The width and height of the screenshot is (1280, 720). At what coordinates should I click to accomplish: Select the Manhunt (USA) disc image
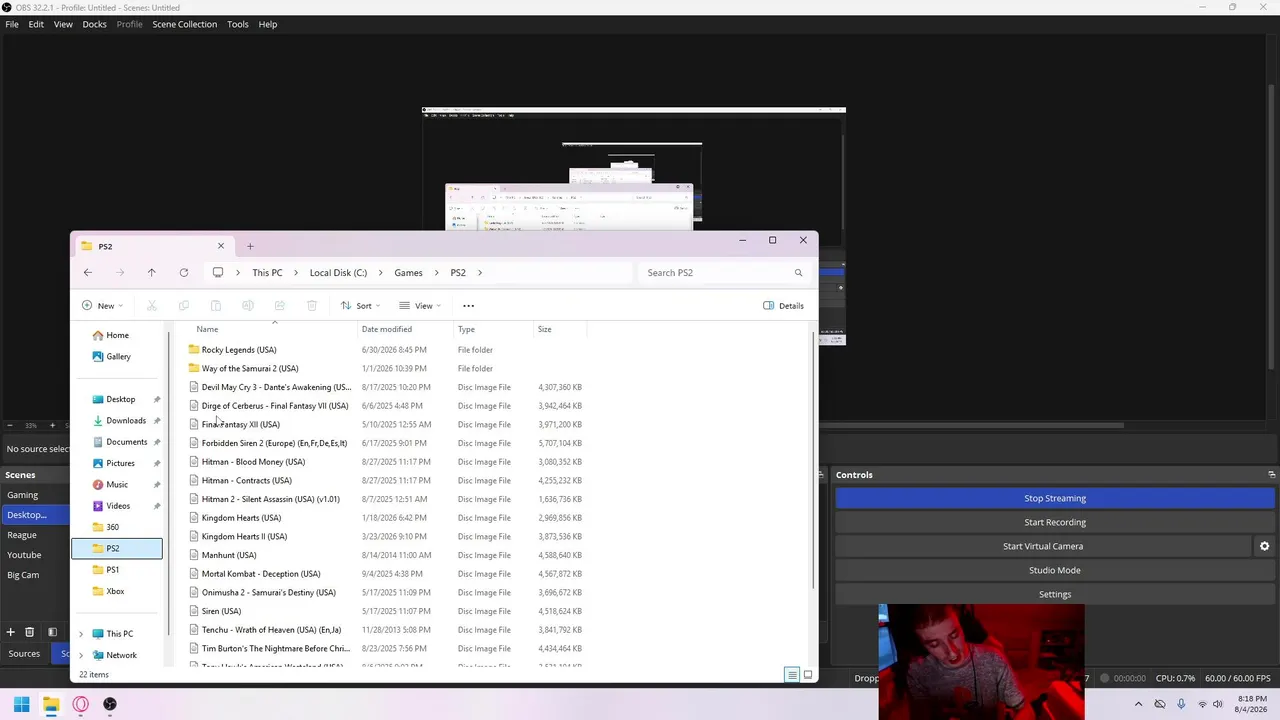229,555
